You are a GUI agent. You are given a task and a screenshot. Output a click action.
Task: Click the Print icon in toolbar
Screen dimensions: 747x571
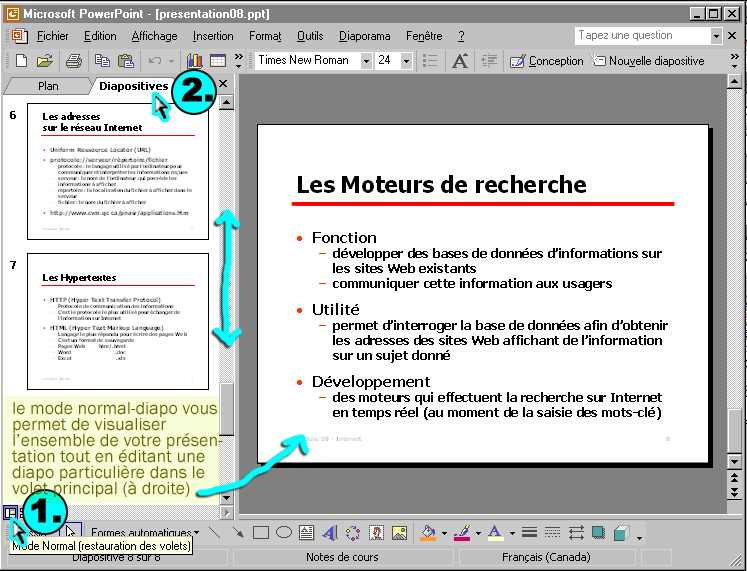(73, 61)
